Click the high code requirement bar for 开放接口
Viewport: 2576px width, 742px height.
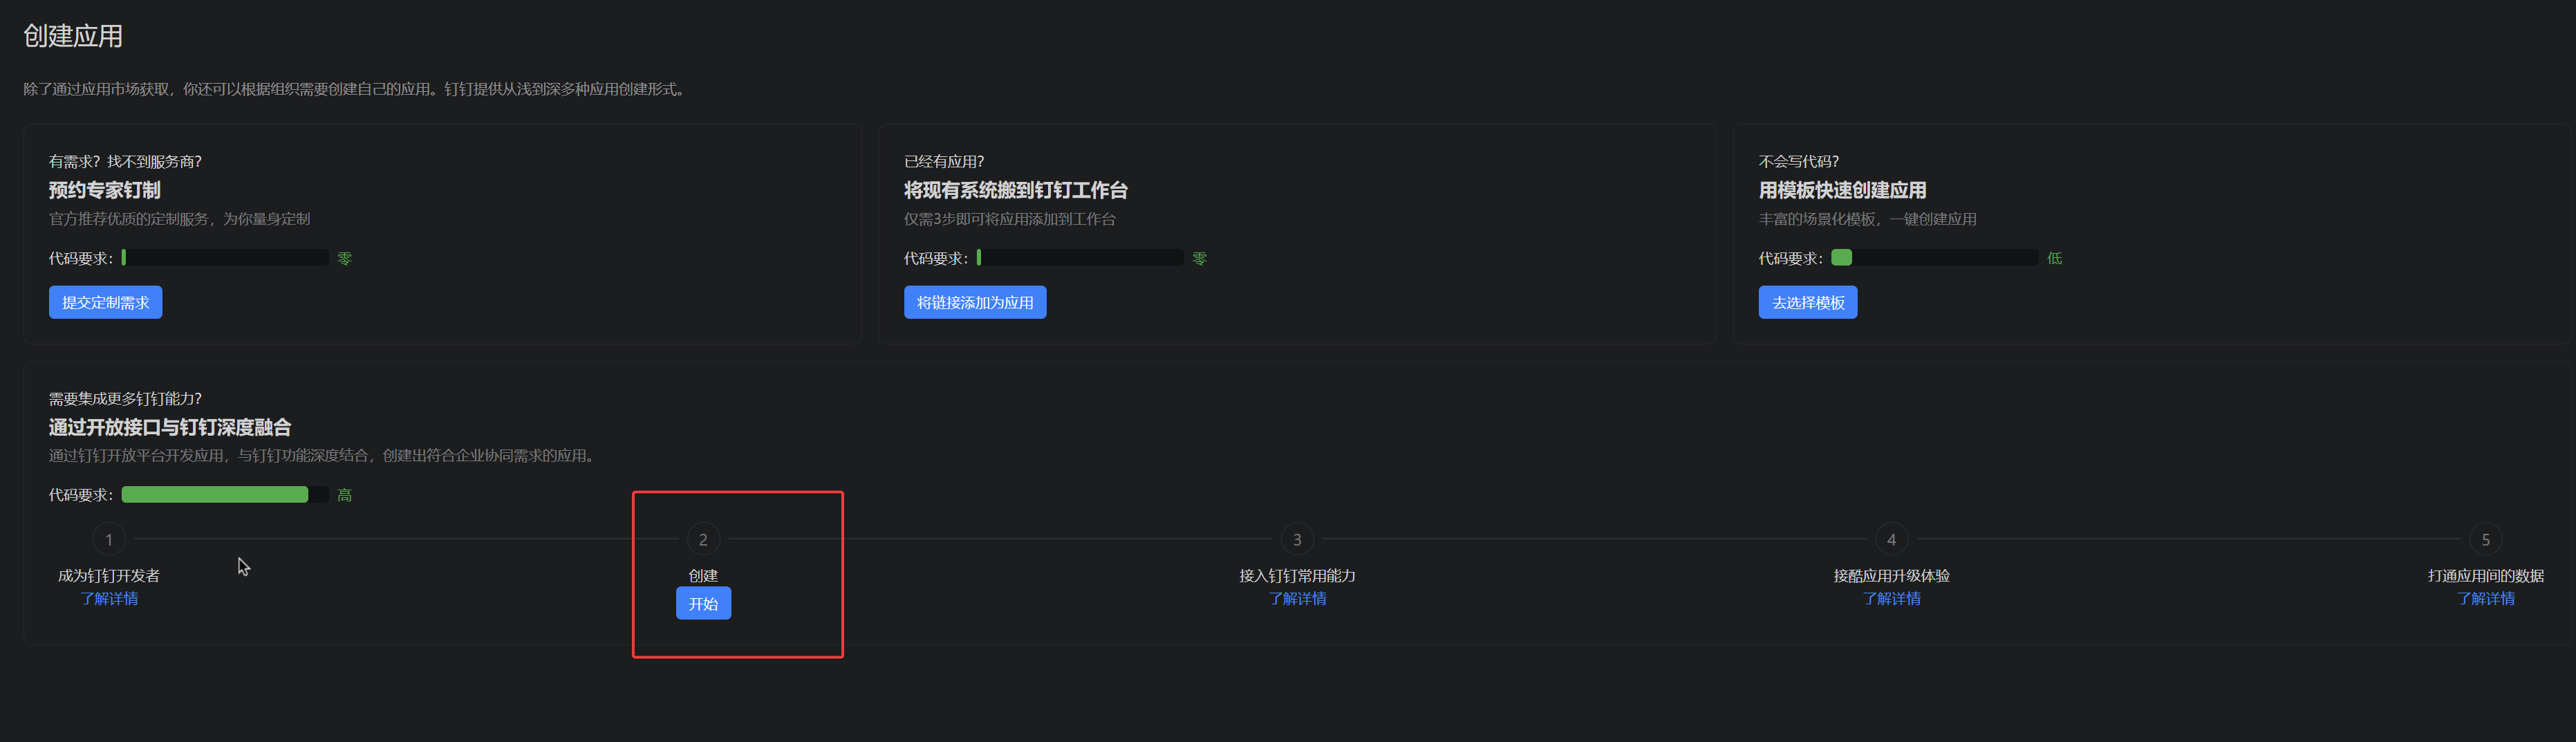point(225,495)
